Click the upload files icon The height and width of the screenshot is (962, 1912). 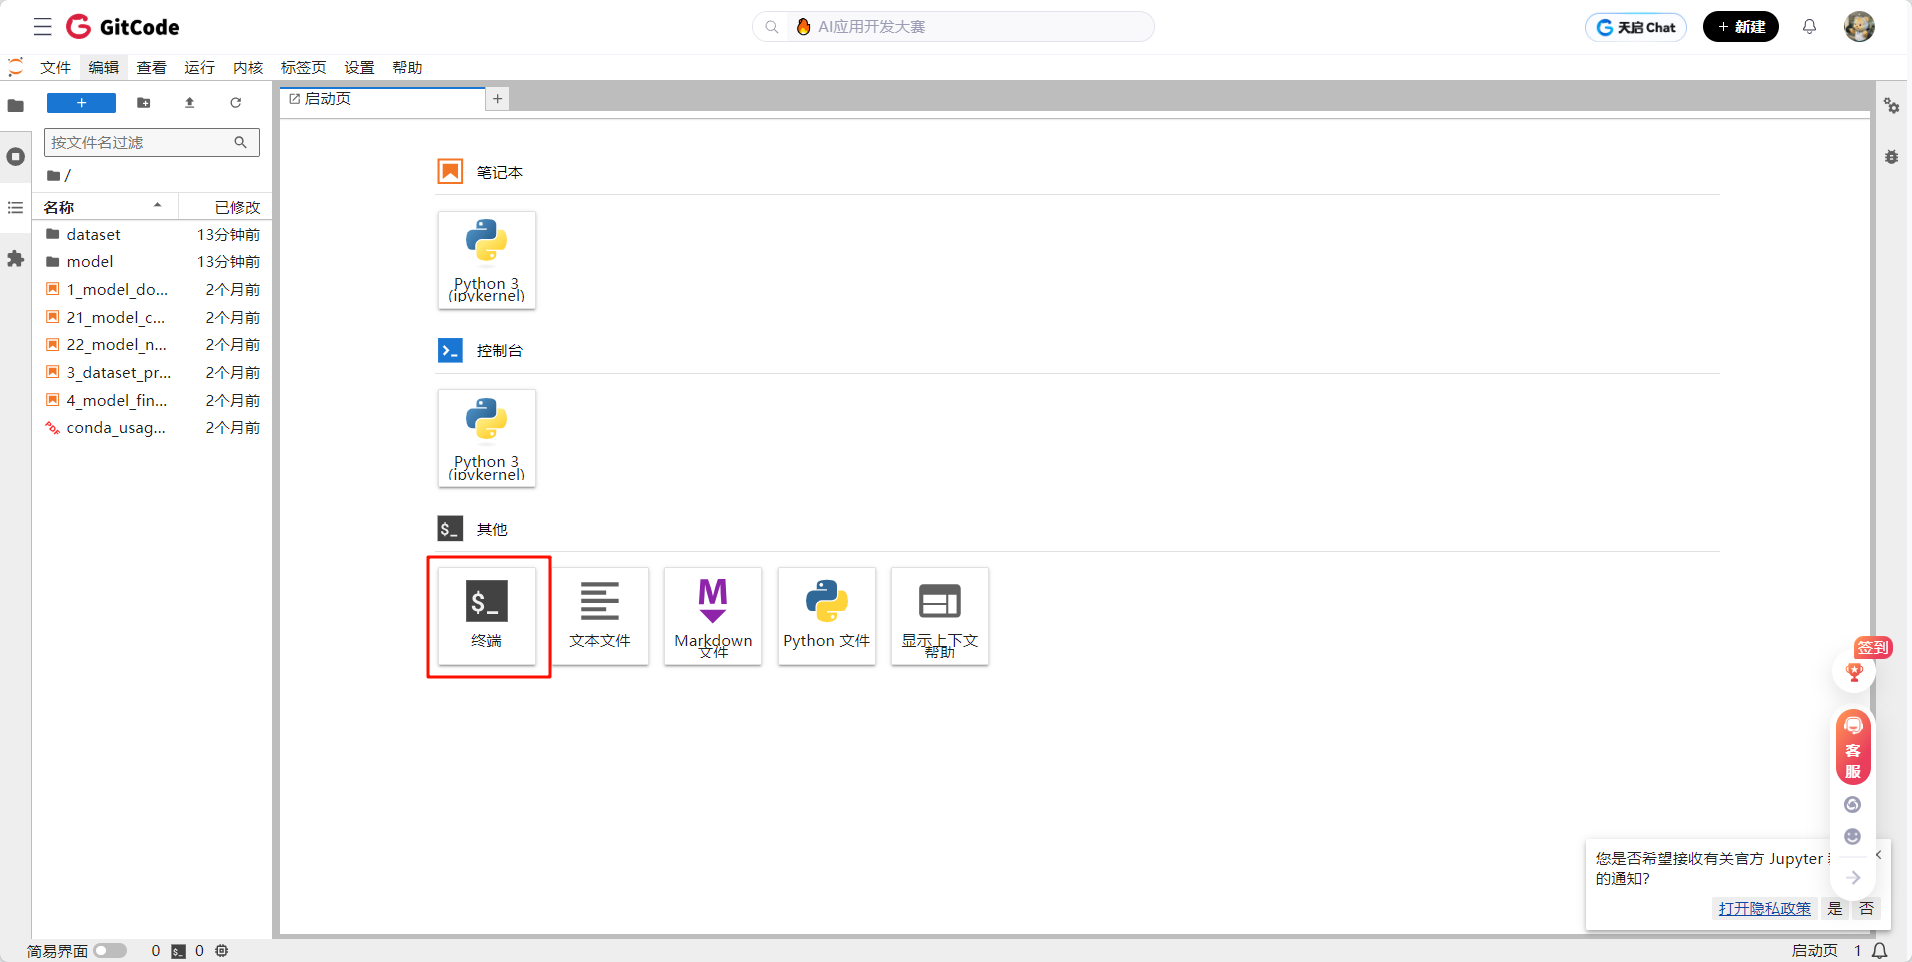(x=190, y=103)
